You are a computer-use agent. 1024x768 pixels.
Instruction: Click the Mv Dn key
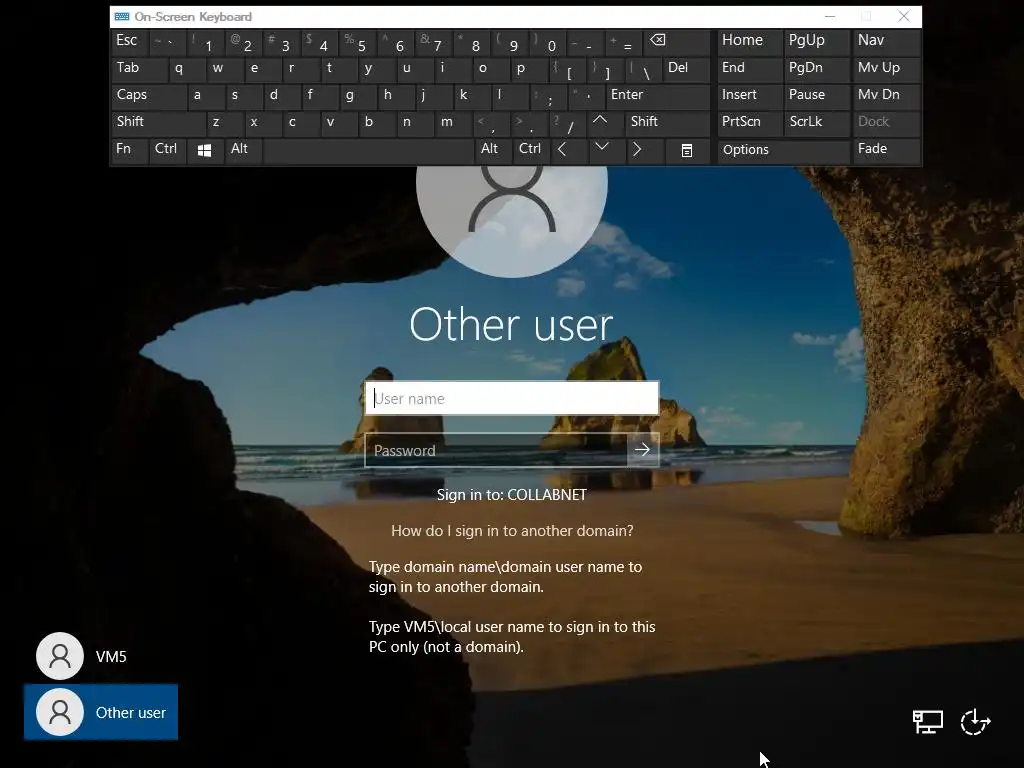click(x=886, y=96)
